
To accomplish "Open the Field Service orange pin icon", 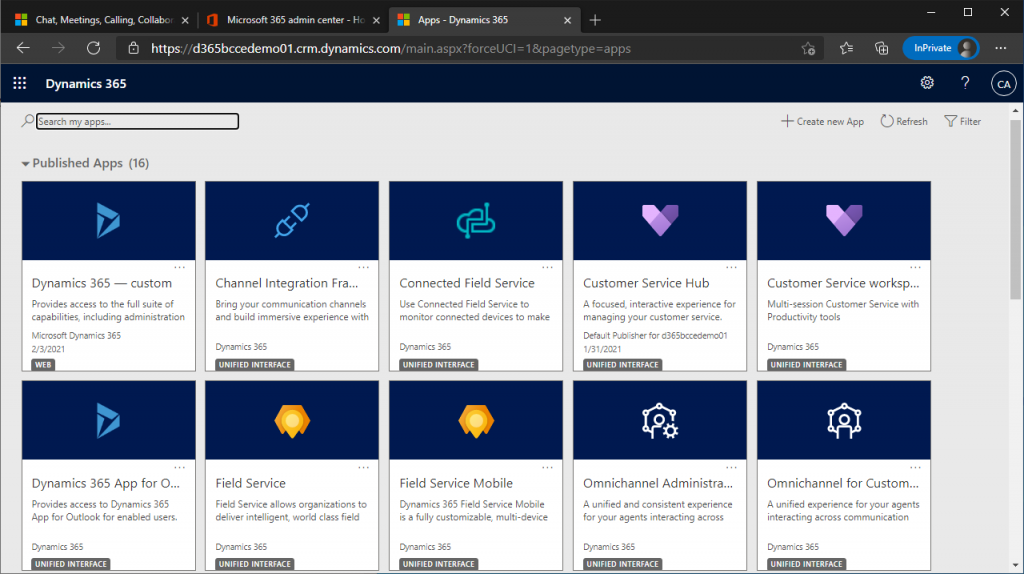I will [x=292, y=421].
